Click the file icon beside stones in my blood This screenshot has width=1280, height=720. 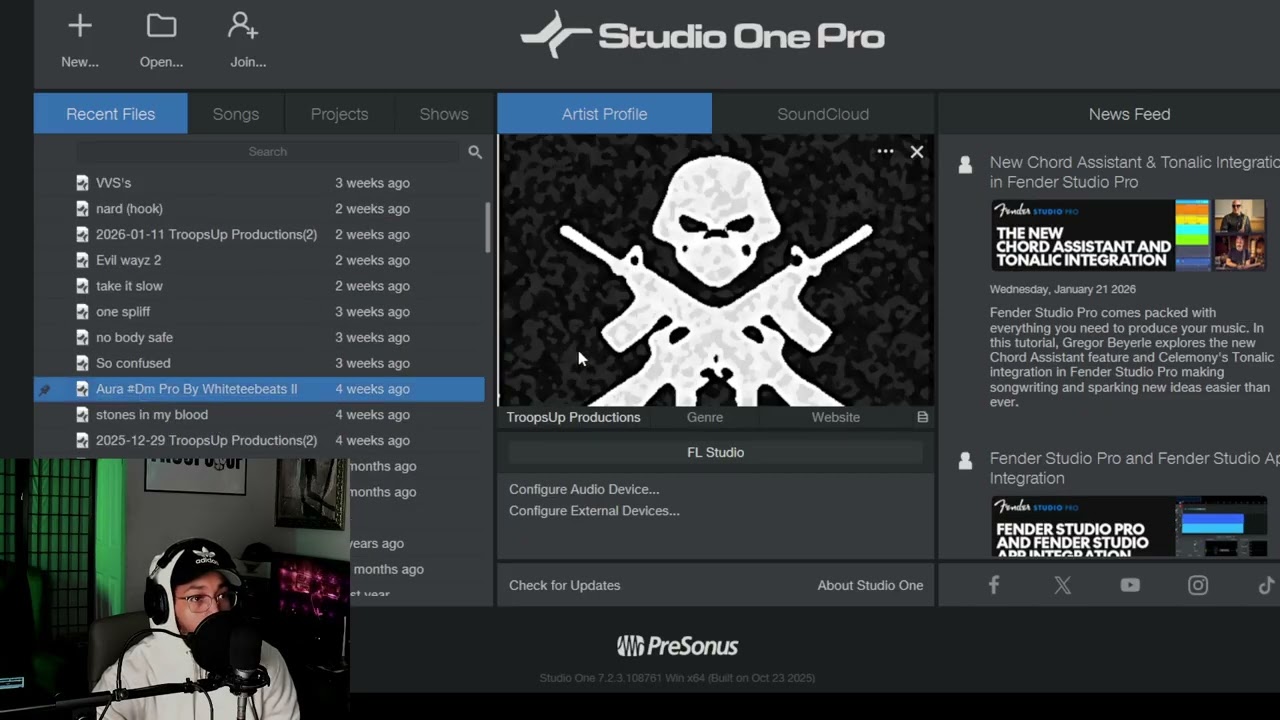83,415
